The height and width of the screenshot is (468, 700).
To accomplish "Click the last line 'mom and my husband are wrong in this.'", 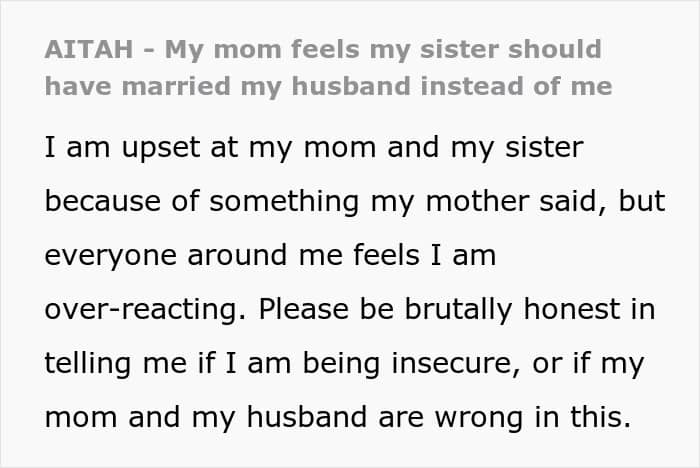I will [338, 418].
